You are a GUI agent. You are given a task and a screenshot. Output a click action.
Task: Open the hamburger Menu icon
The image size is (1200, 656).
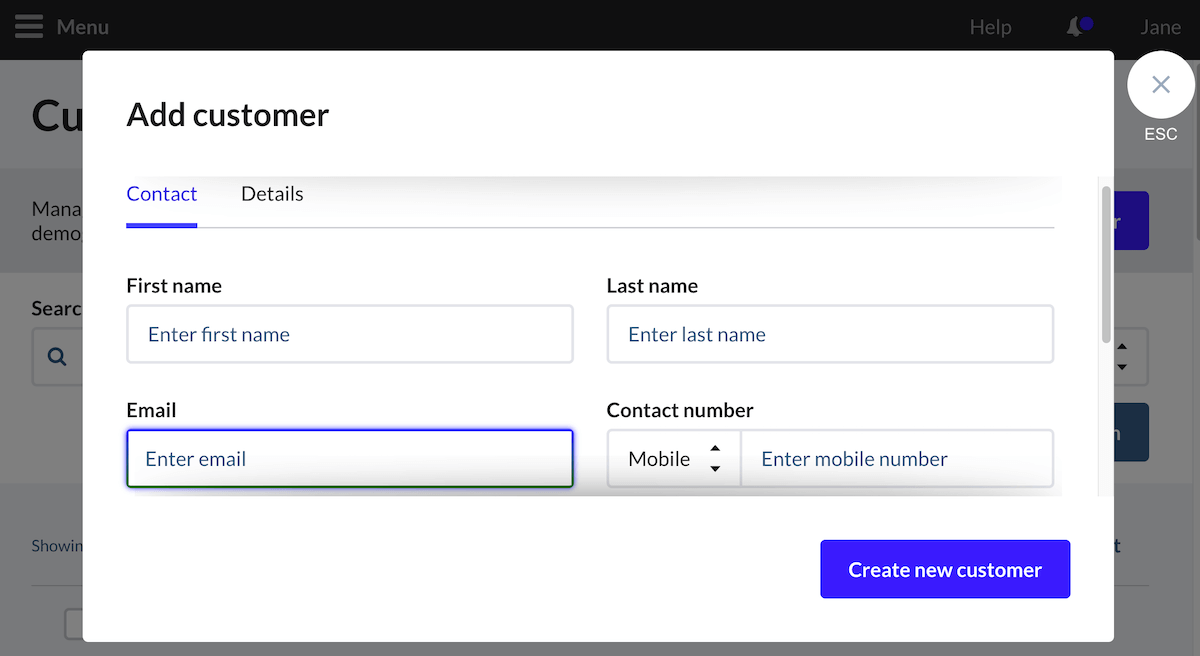click(29, 27)
